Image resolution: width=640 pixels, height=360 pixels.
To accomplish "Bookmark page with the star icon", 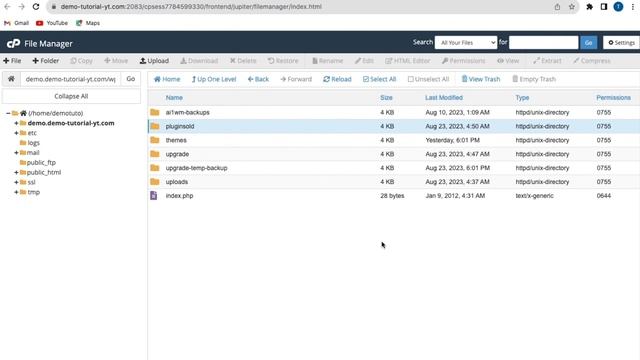I will (571, 7).
